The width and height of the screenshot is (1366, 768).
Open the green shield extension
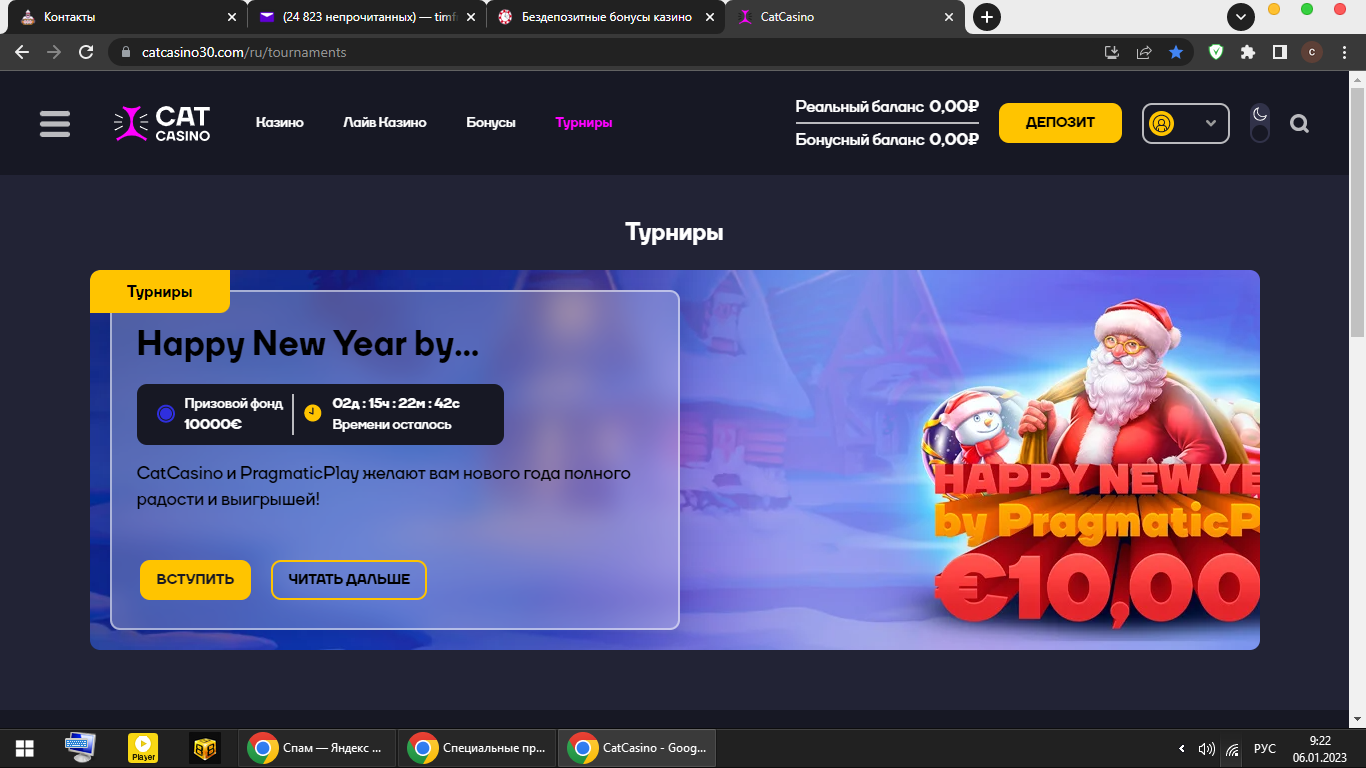click(1216, 52)
